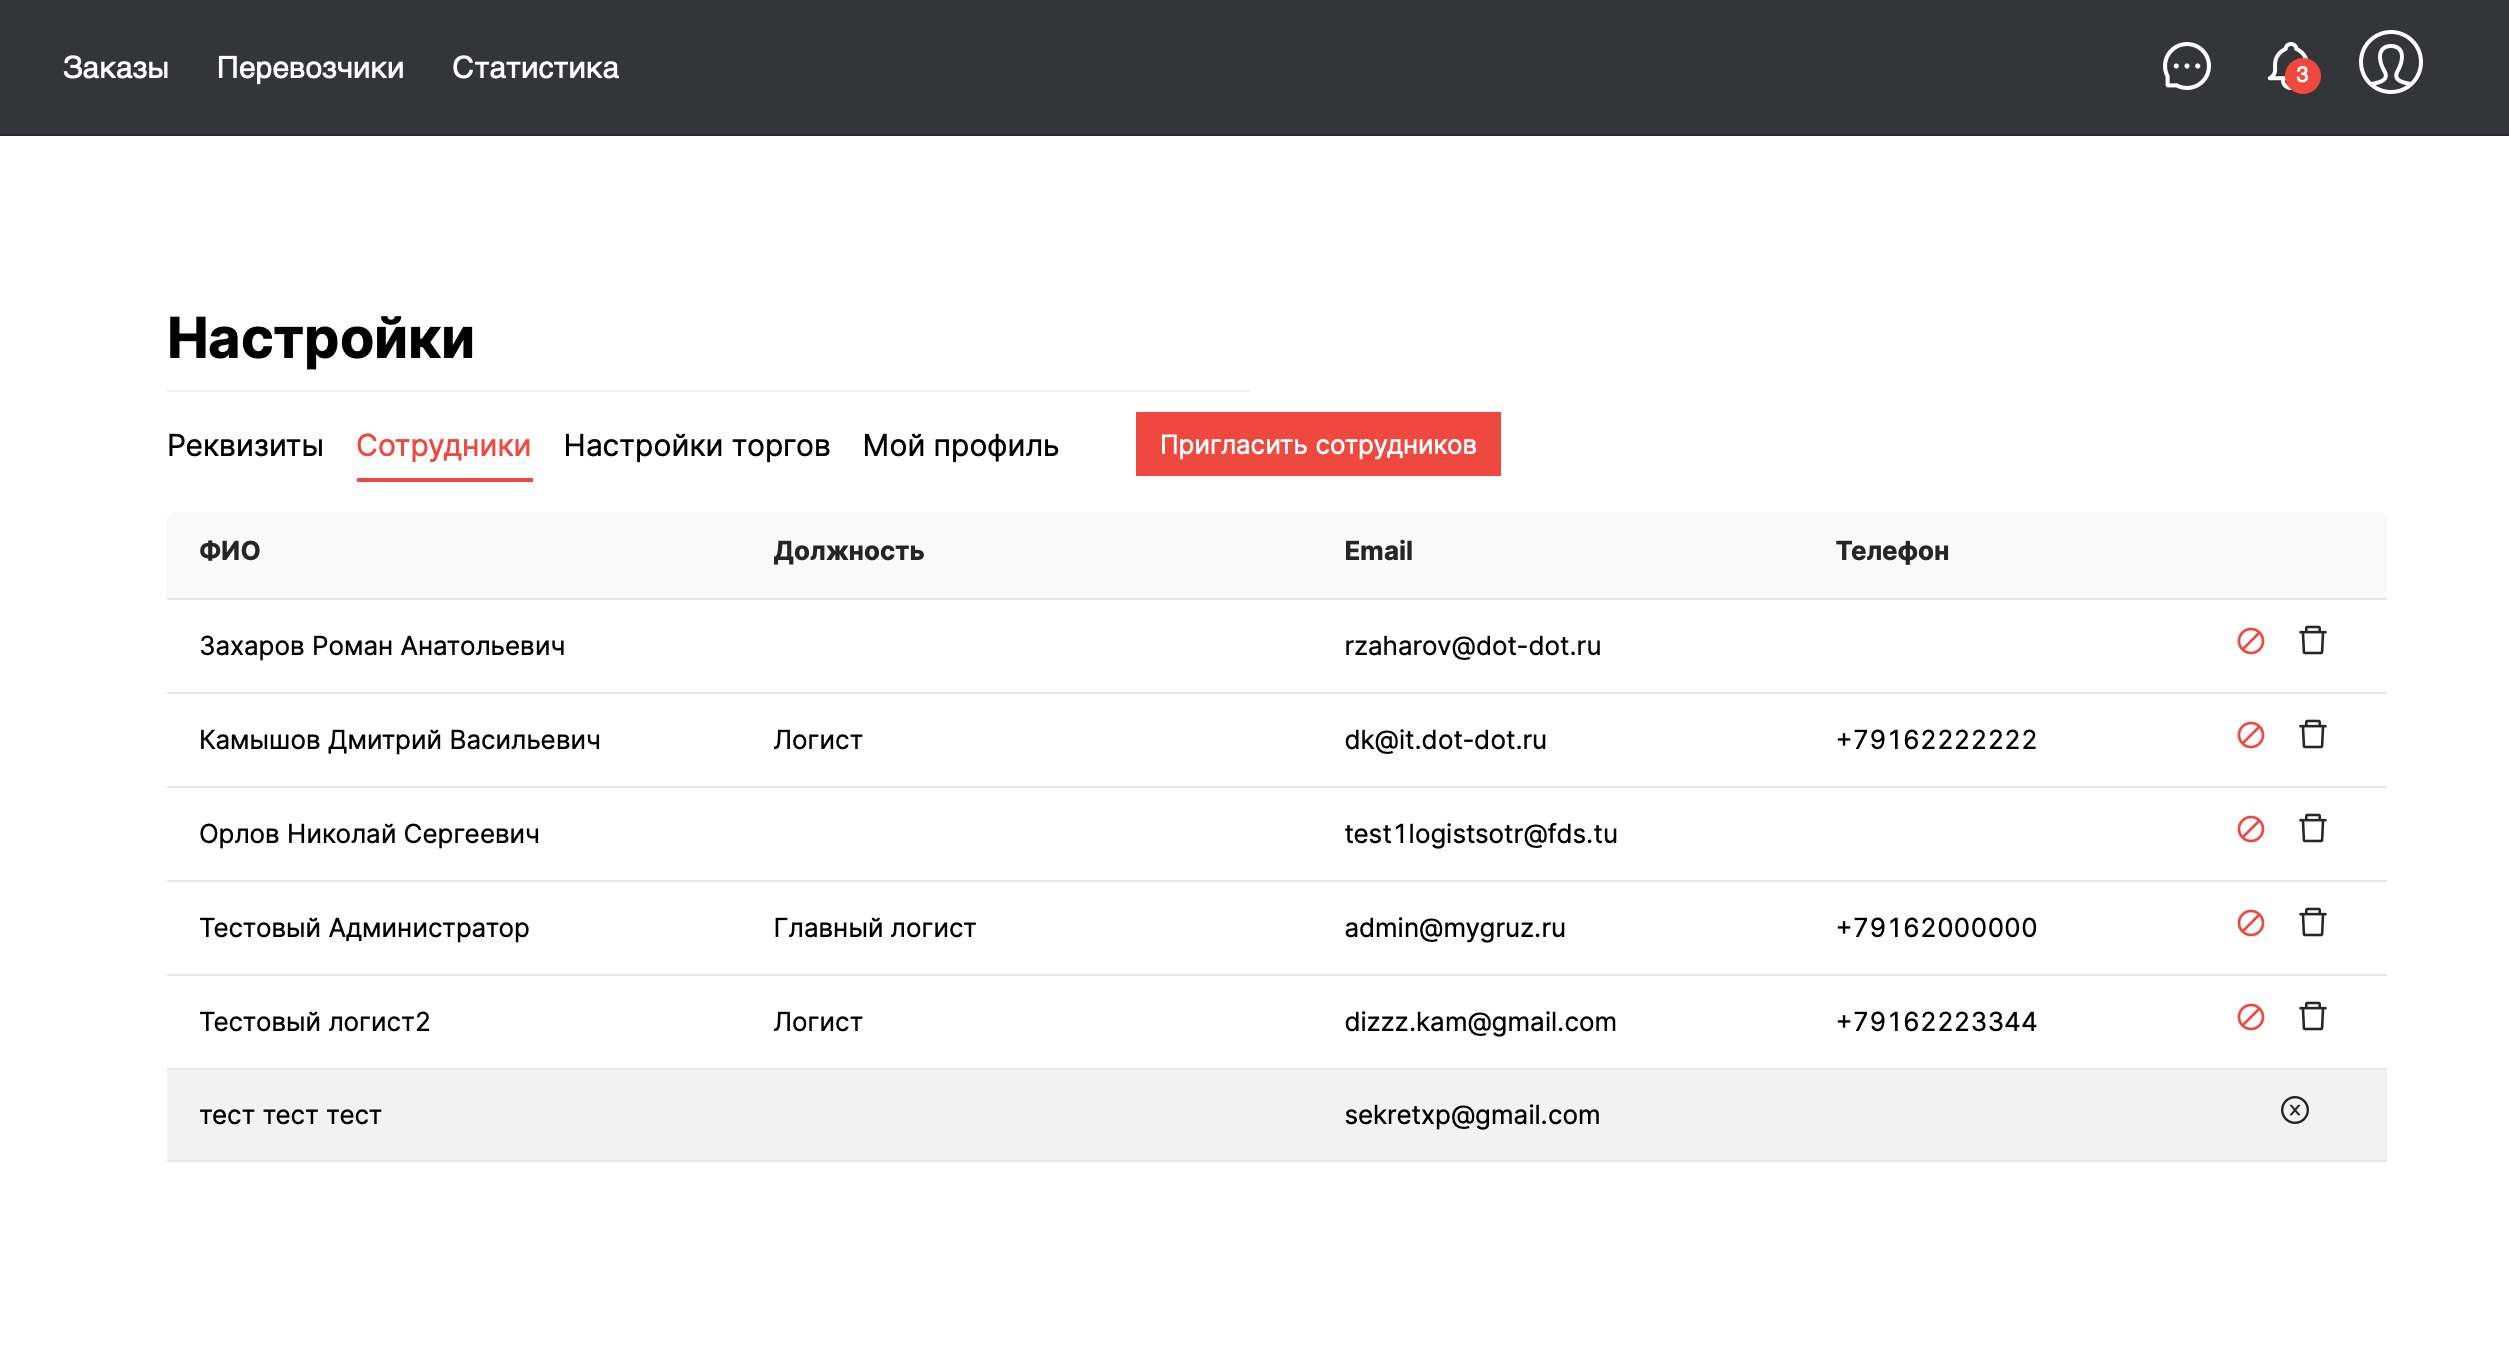Block the Тестовый Администратор account
Image resolution: width=2509 pixels, height=1345 pixels.
[2250, 923]
